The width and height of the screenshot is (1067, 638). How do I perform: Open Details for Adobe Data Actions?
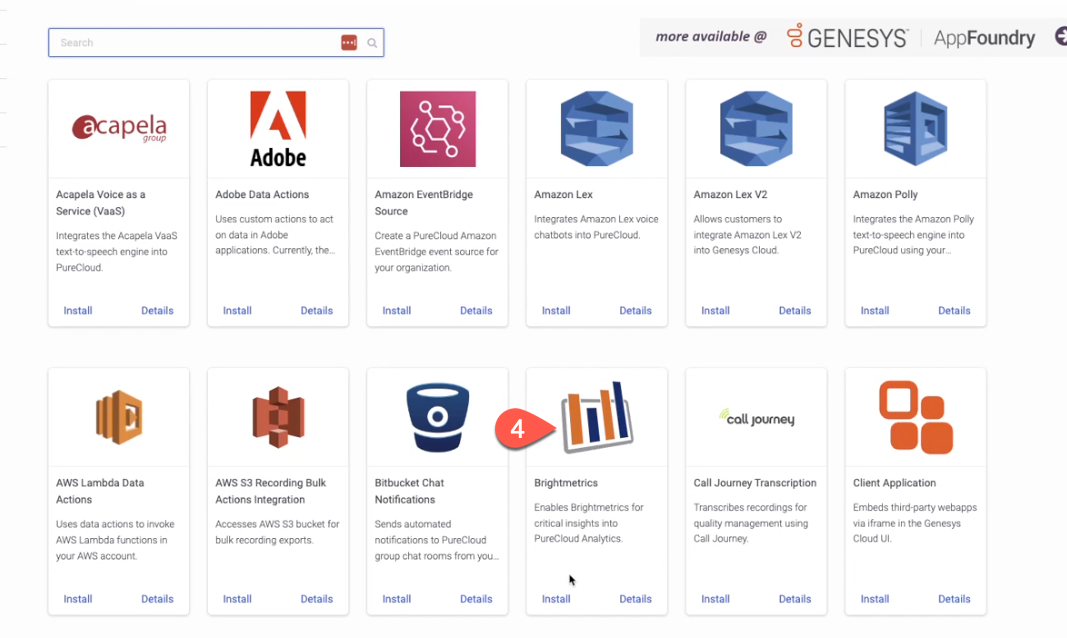[316, 310]
